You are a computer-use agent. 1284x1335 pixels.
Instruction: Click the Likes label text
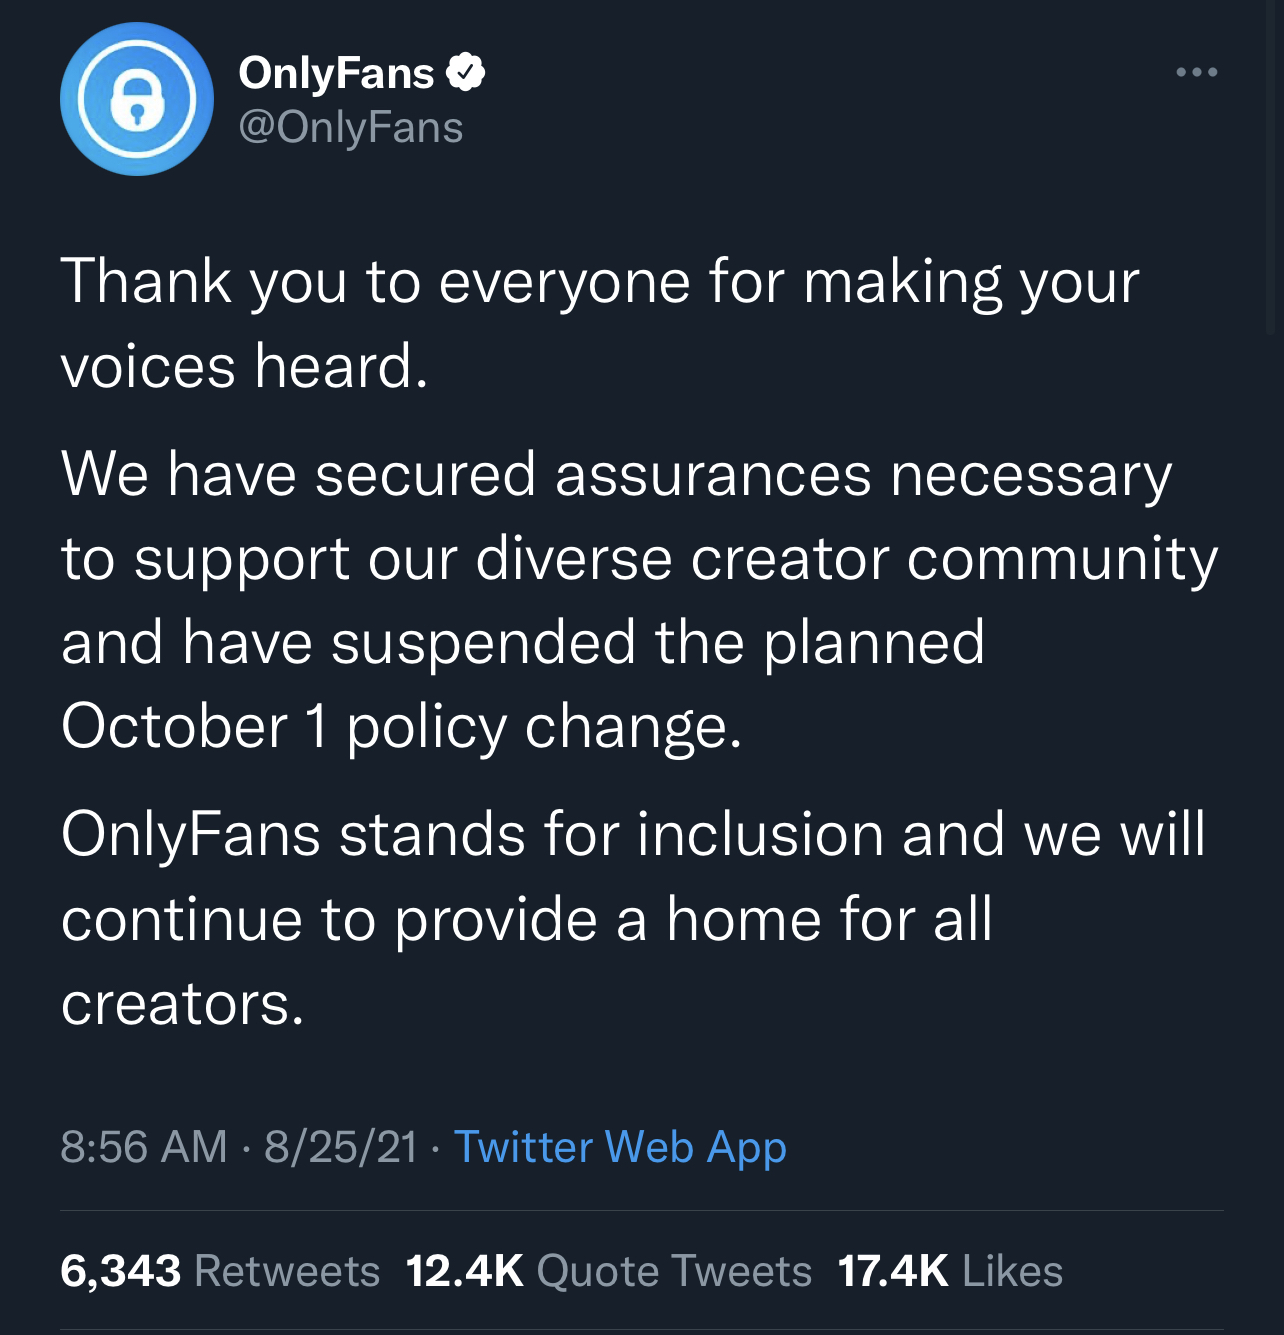[x=1012, y=1271]
